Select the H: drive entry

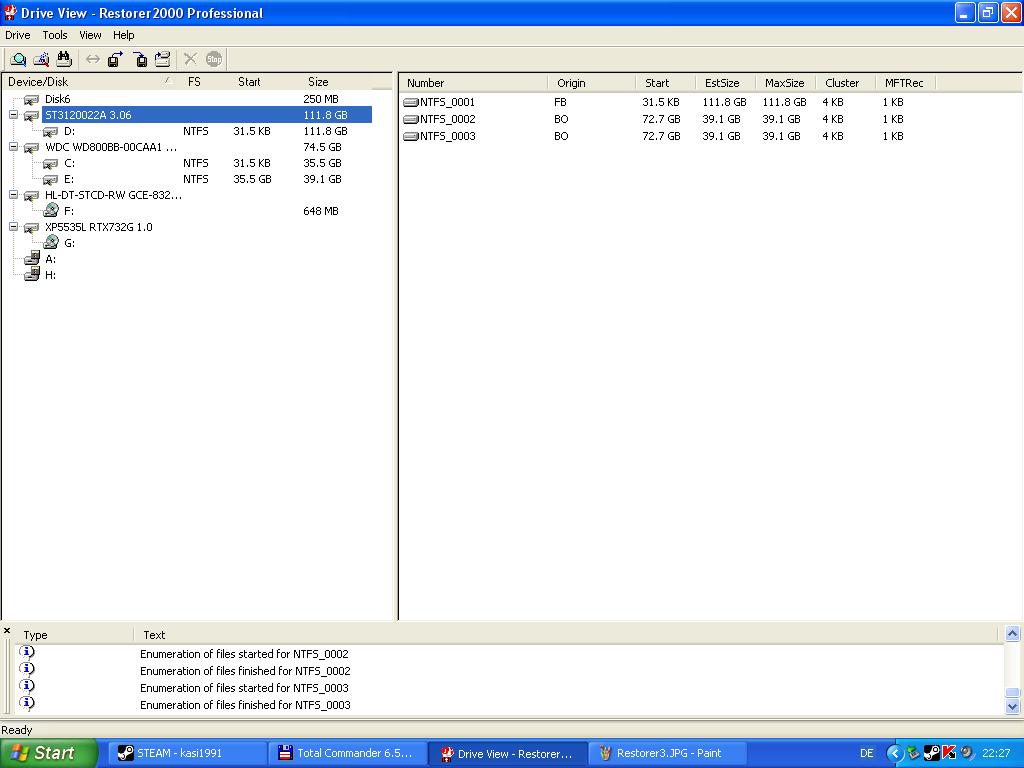tap(50, 275)
